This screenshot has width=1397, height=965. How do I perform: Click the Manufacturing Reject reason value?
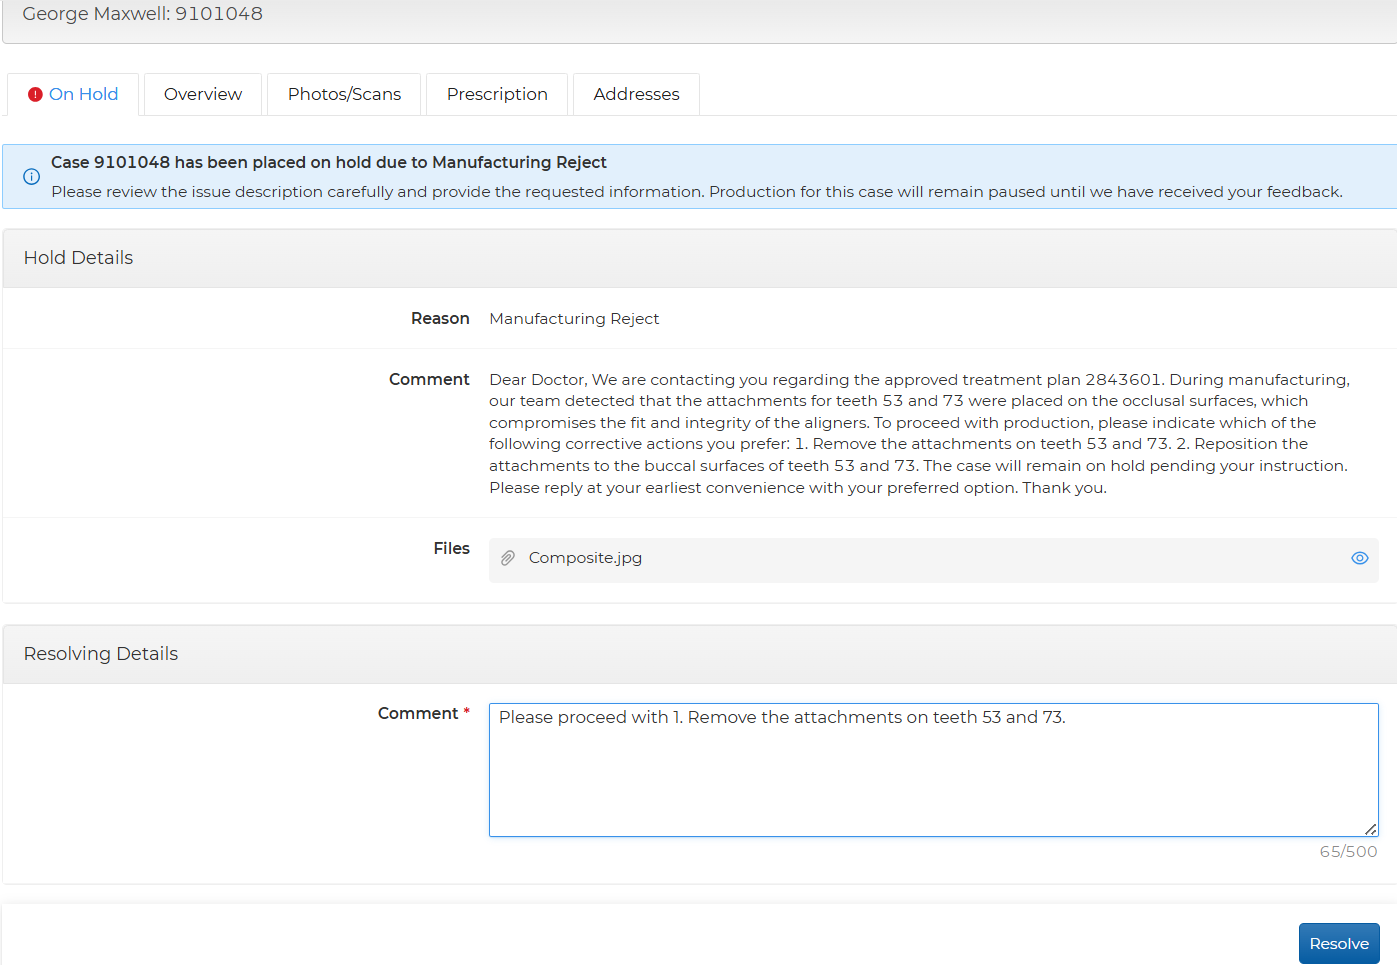pos(574,319)
